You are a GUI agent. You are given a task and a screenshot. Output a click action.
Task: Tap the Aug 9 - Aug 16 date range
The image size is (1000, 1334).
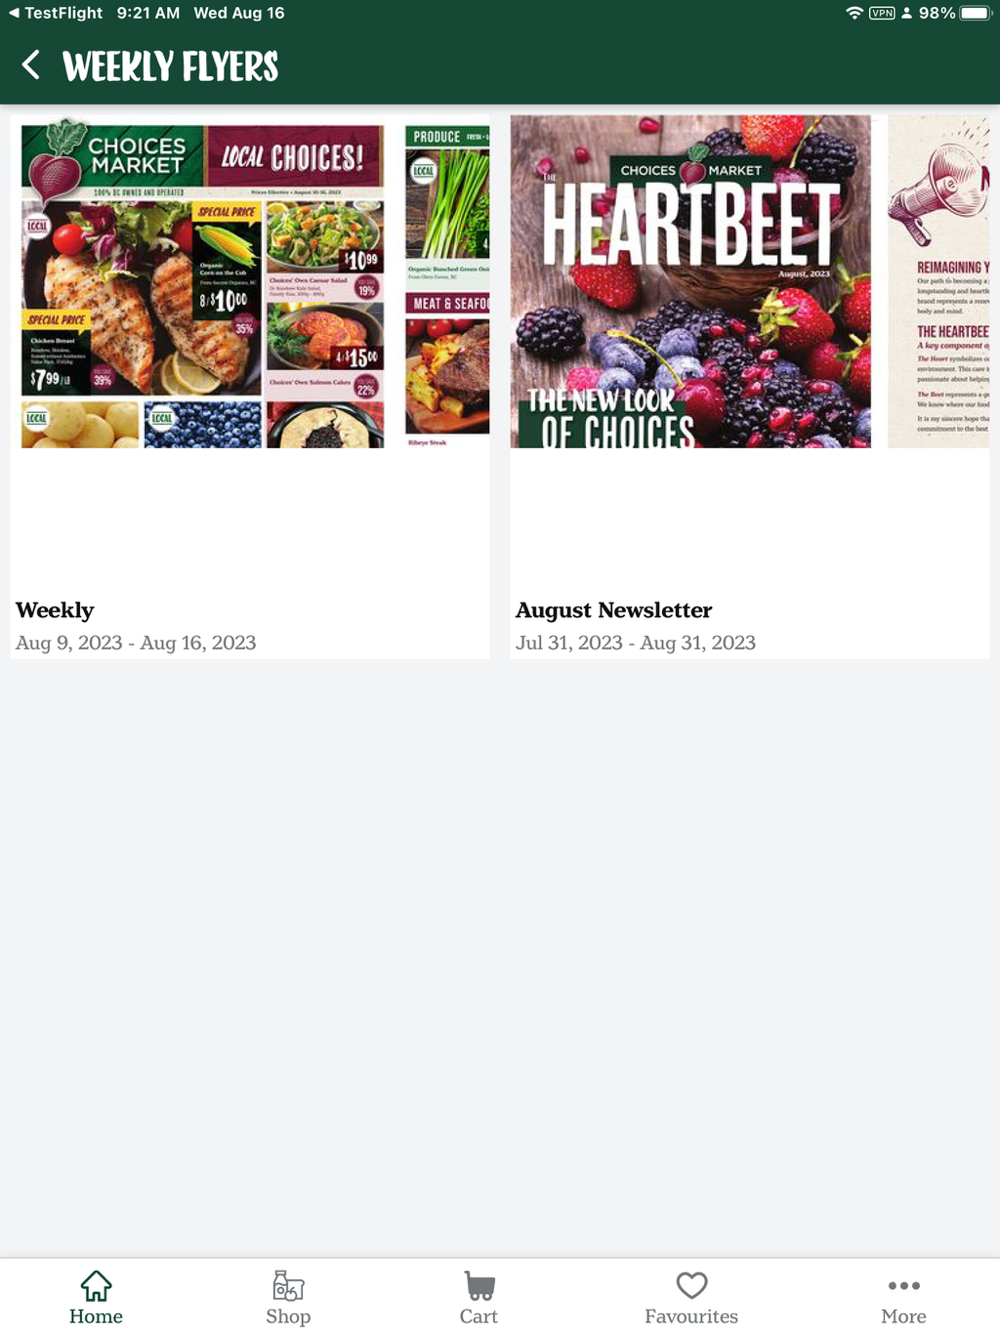(x=136, y=643)
